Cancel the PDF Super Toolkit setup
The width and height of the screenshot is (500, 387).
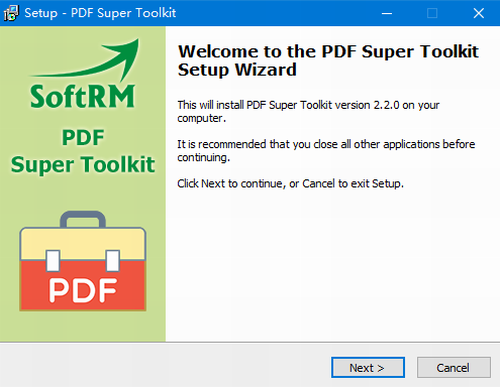(453, 367)
